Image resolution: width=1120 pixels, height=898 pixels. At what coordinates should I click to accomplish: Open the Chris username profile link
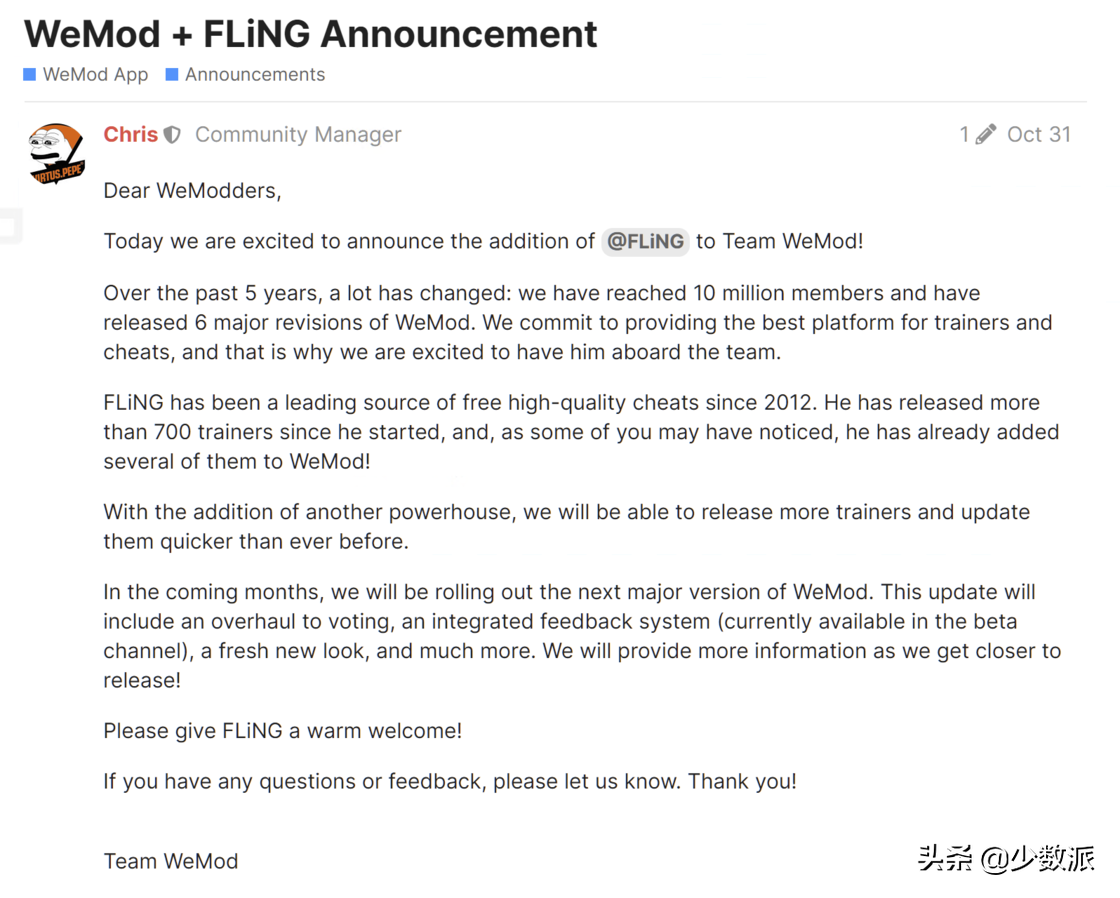click(x=131, y=135)
